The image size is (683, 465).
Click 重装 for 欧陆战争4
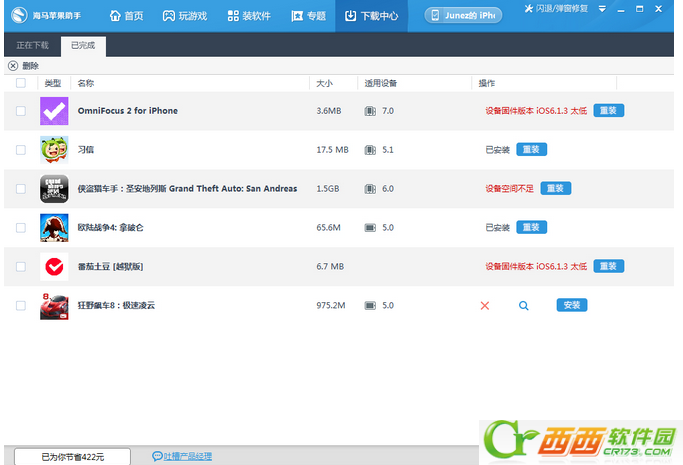[x=531, y=227]
